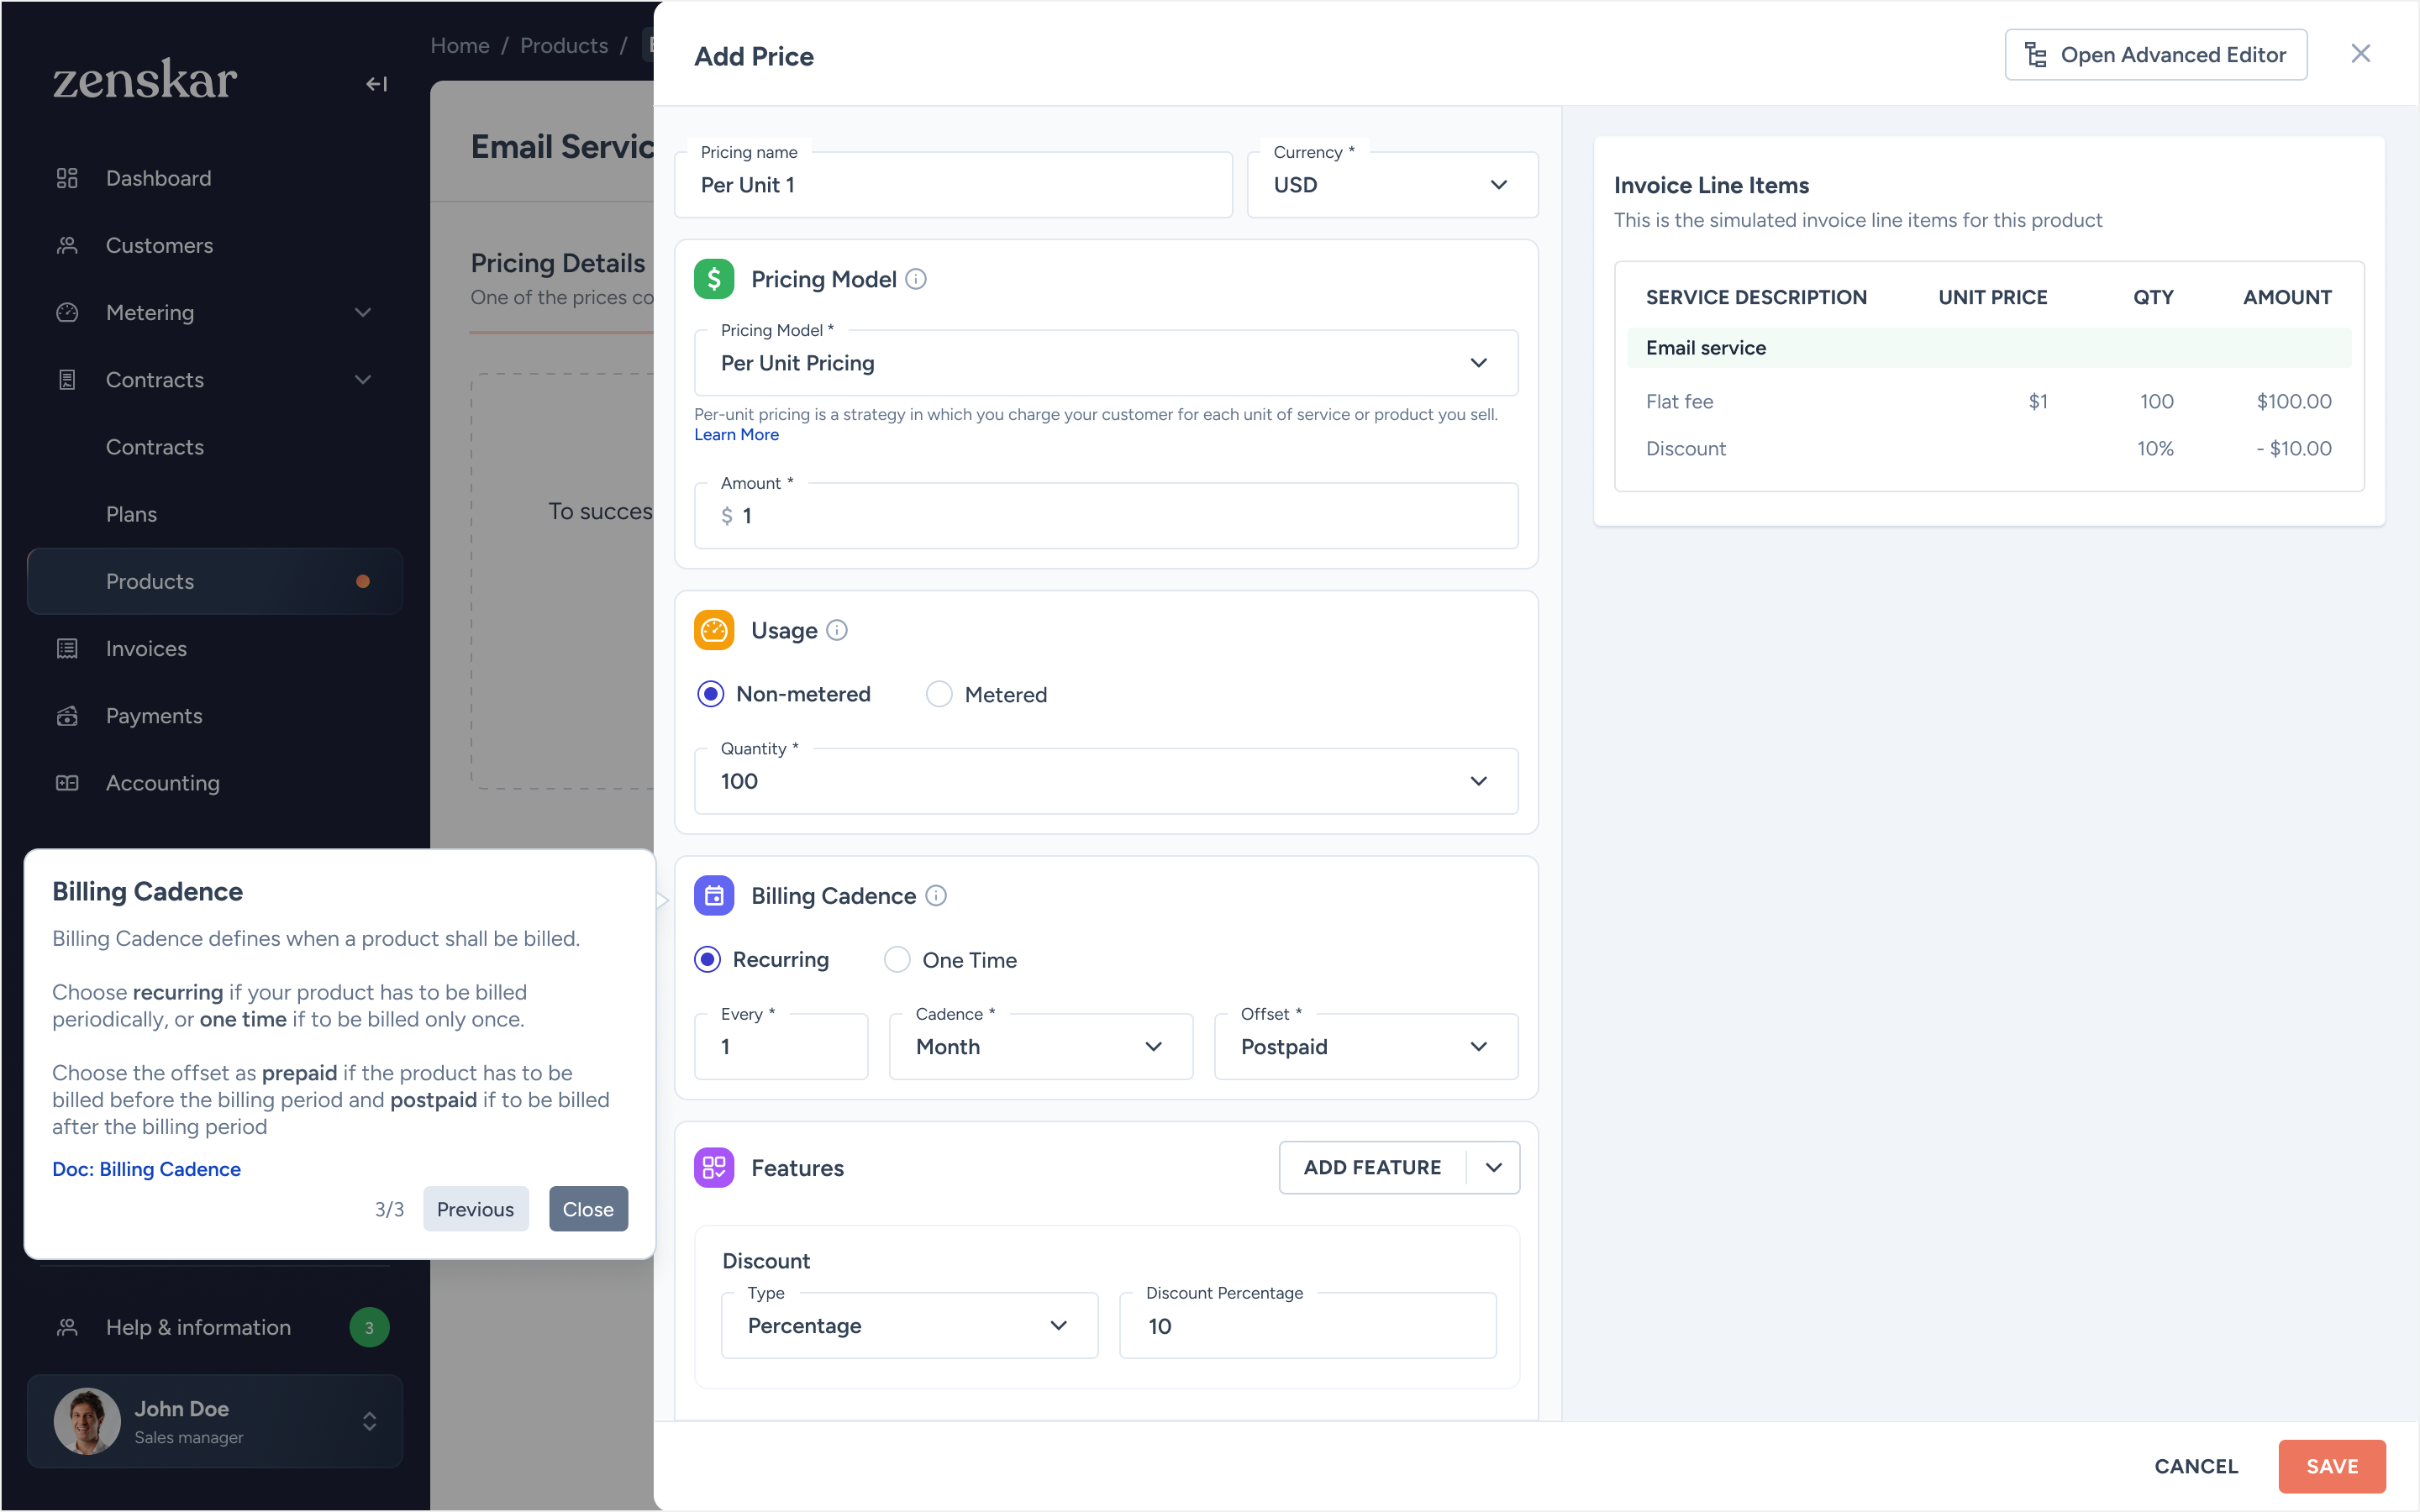
Task: Select the Non-metered radio button
Action: (710, 694)
